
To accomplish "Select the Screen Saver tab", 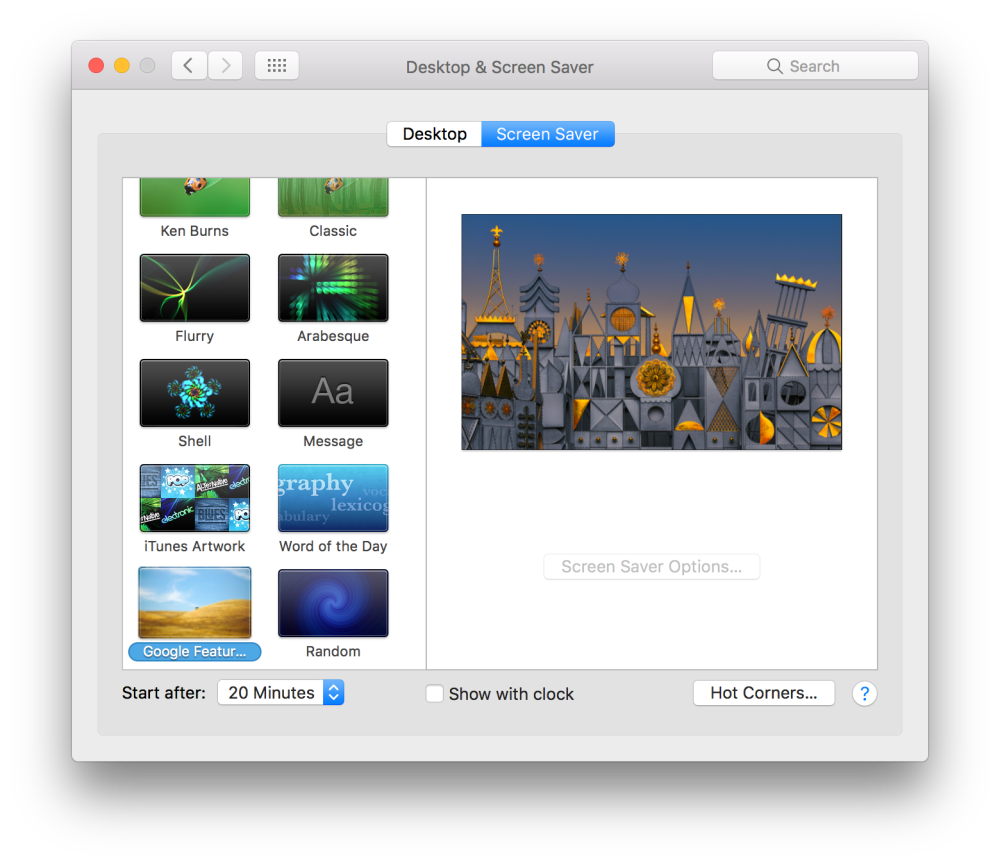I will pyautogui.click(x=547, y=134).
